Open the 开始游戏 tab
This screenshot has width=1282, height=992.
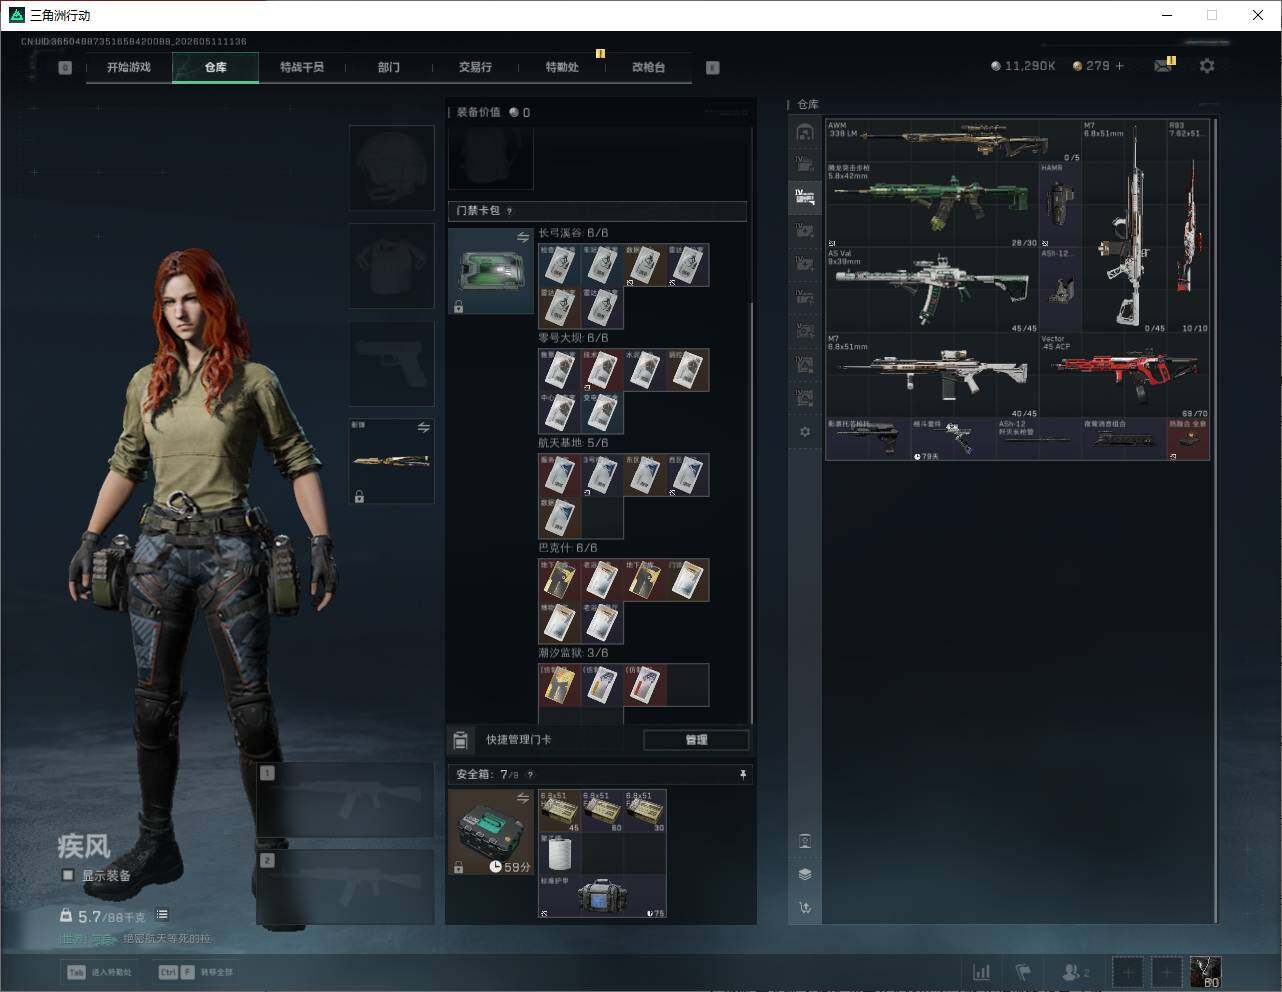tap(129, 67)
